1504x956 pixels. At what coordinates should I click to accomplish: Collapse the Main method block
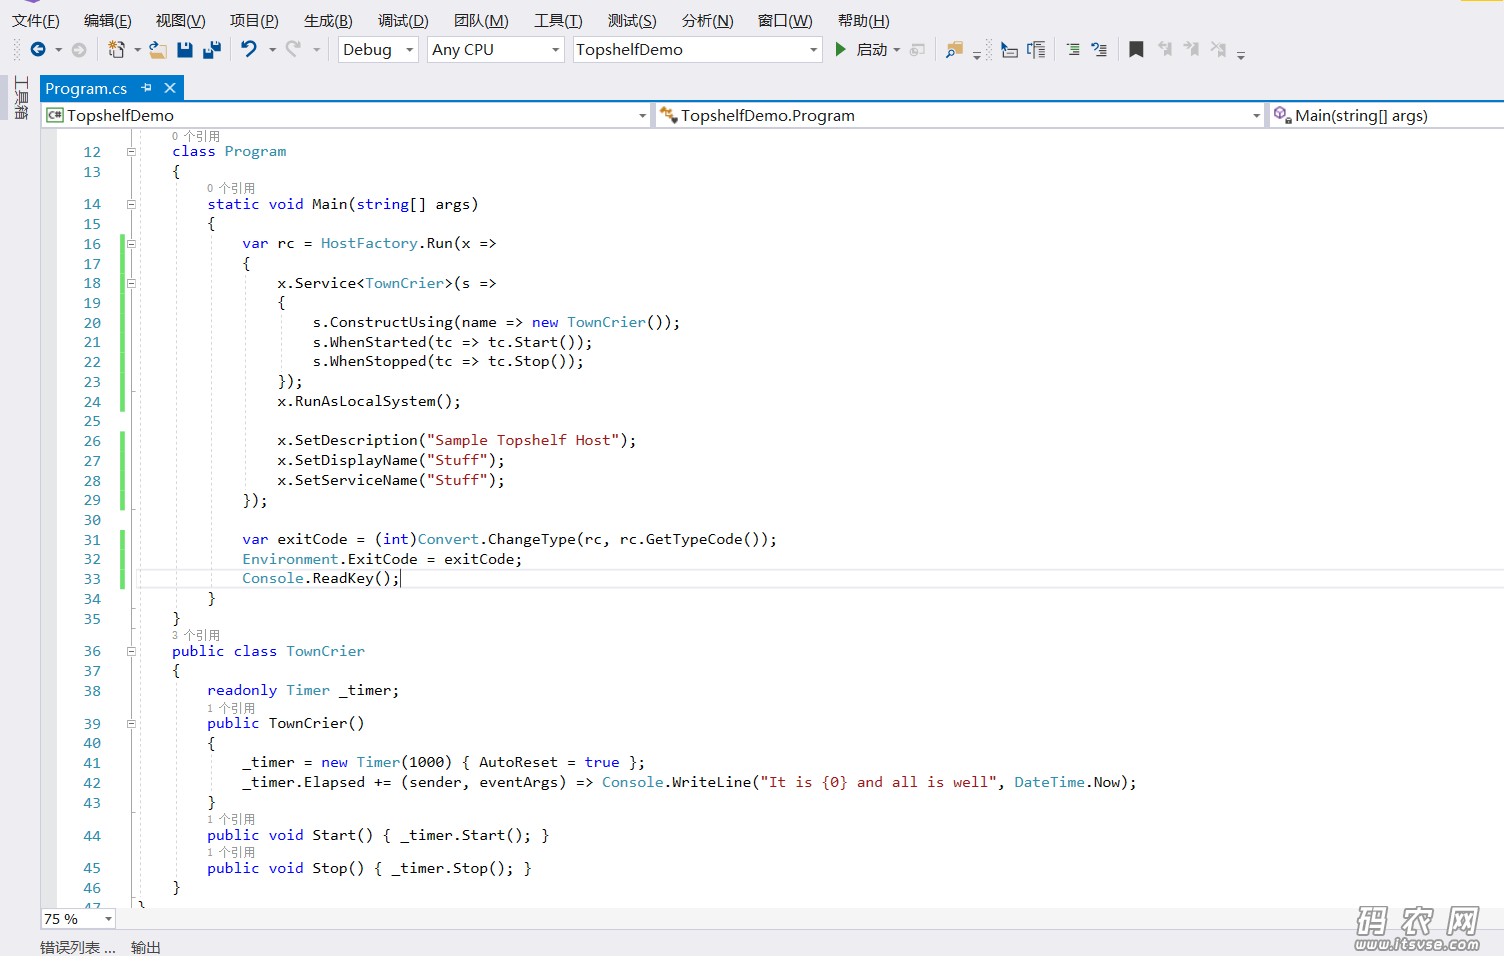click(x=131, y=204)
